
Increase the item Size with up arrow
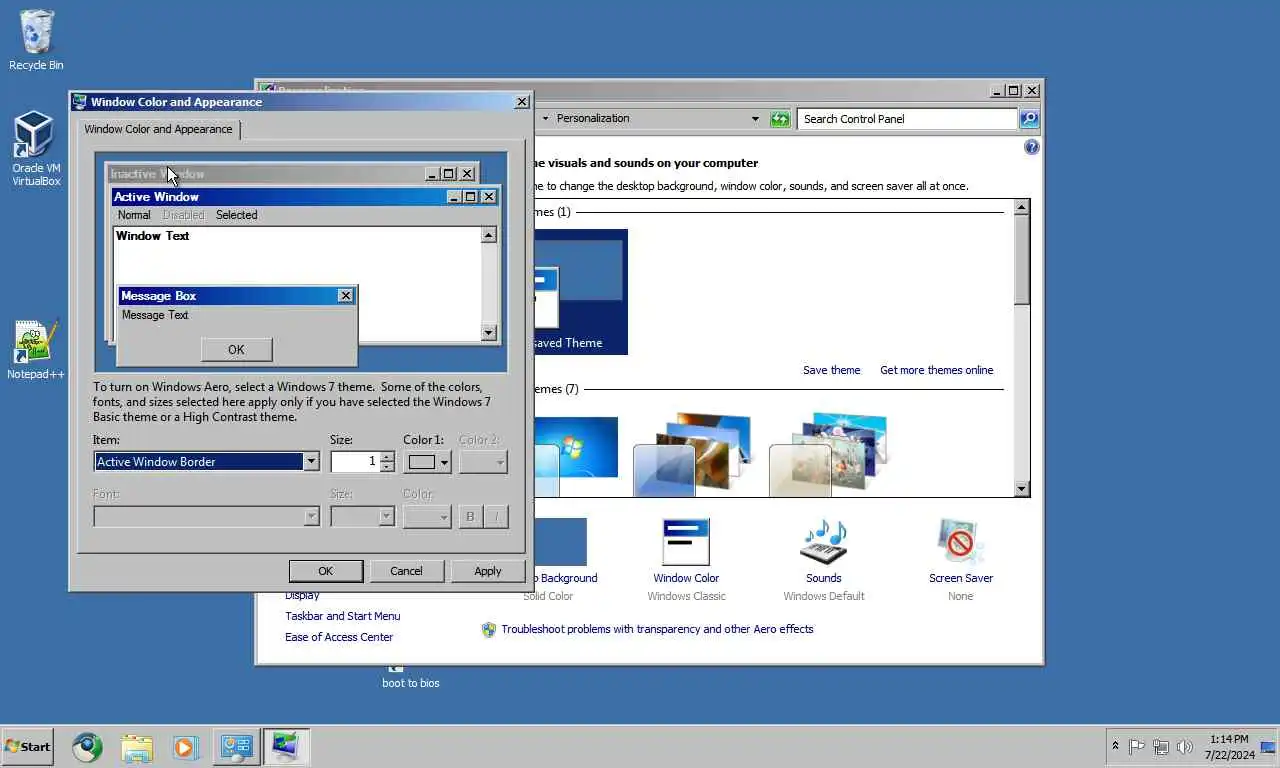click(x=387, y=457)
